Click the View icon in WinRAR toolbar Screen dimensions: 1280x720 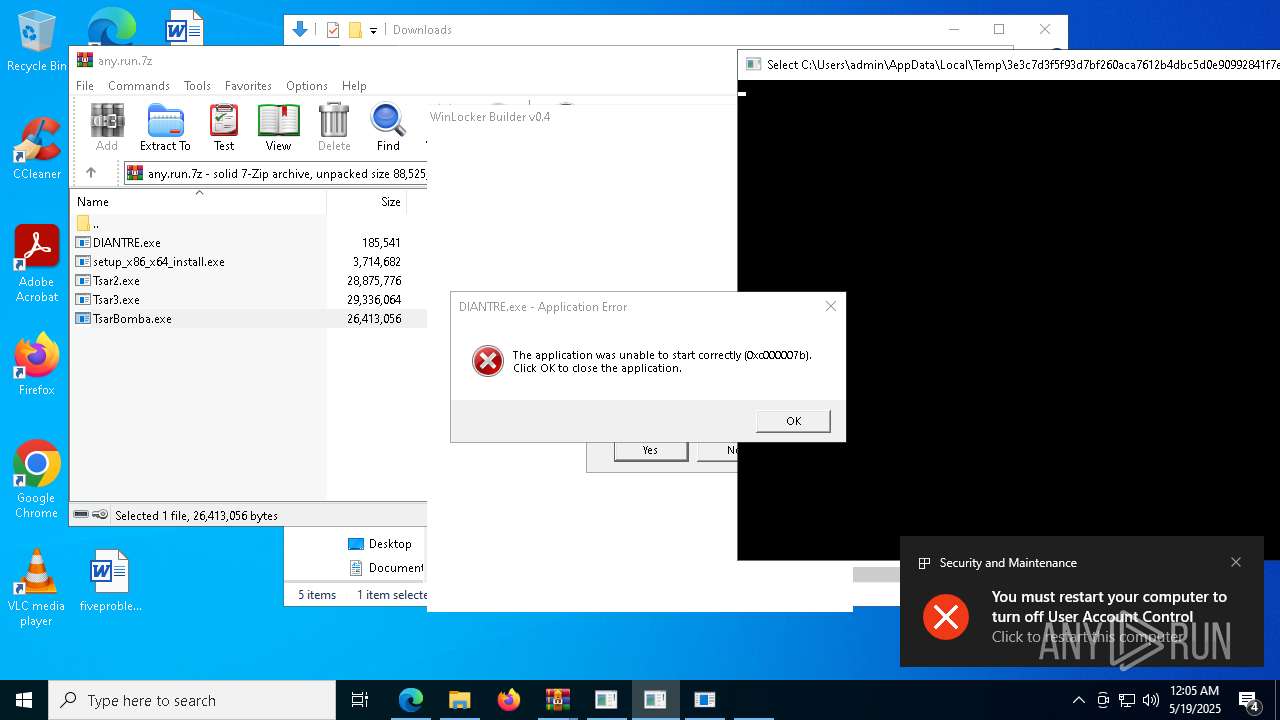click(278, 127)
